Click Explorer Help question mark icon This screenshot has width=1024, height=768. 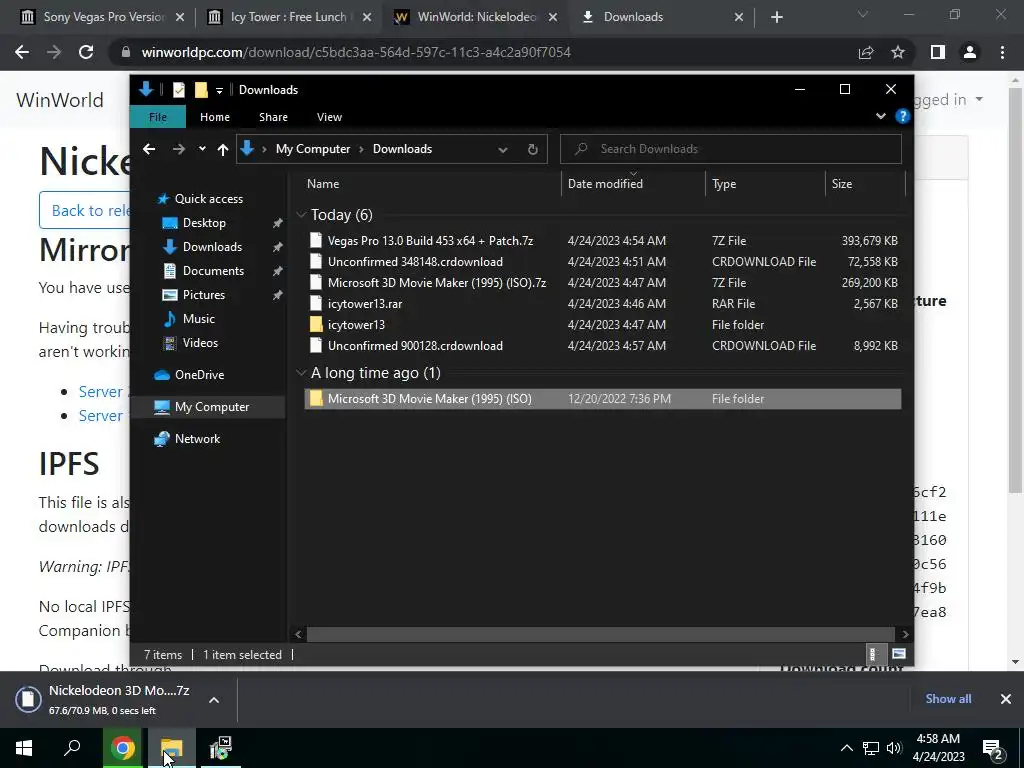pyautogui.click(x=903, y=116)
